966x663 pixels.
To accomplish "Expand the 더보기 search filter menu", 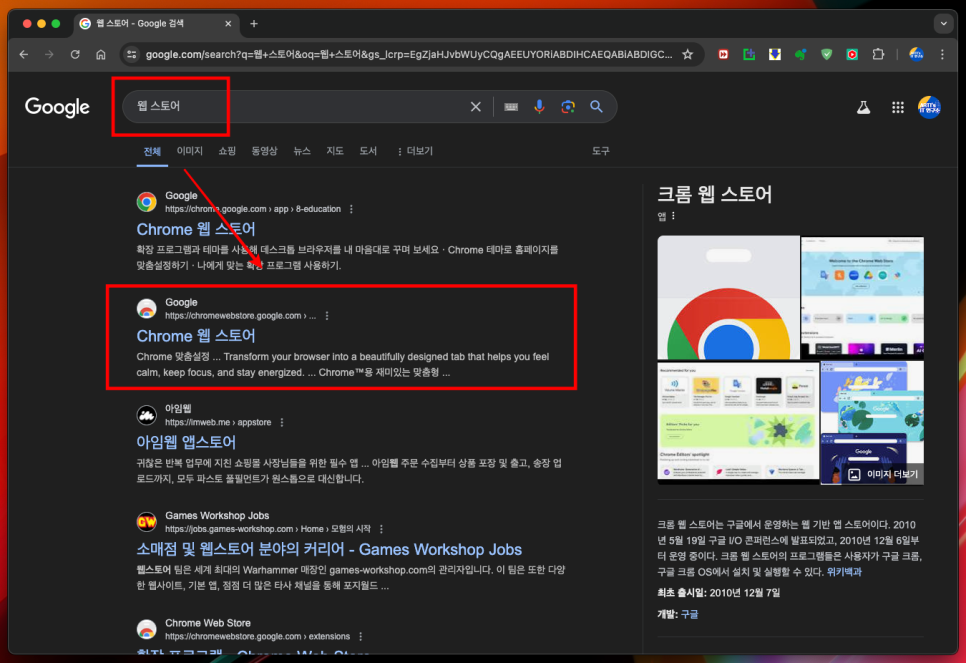I will pos(415,151).
